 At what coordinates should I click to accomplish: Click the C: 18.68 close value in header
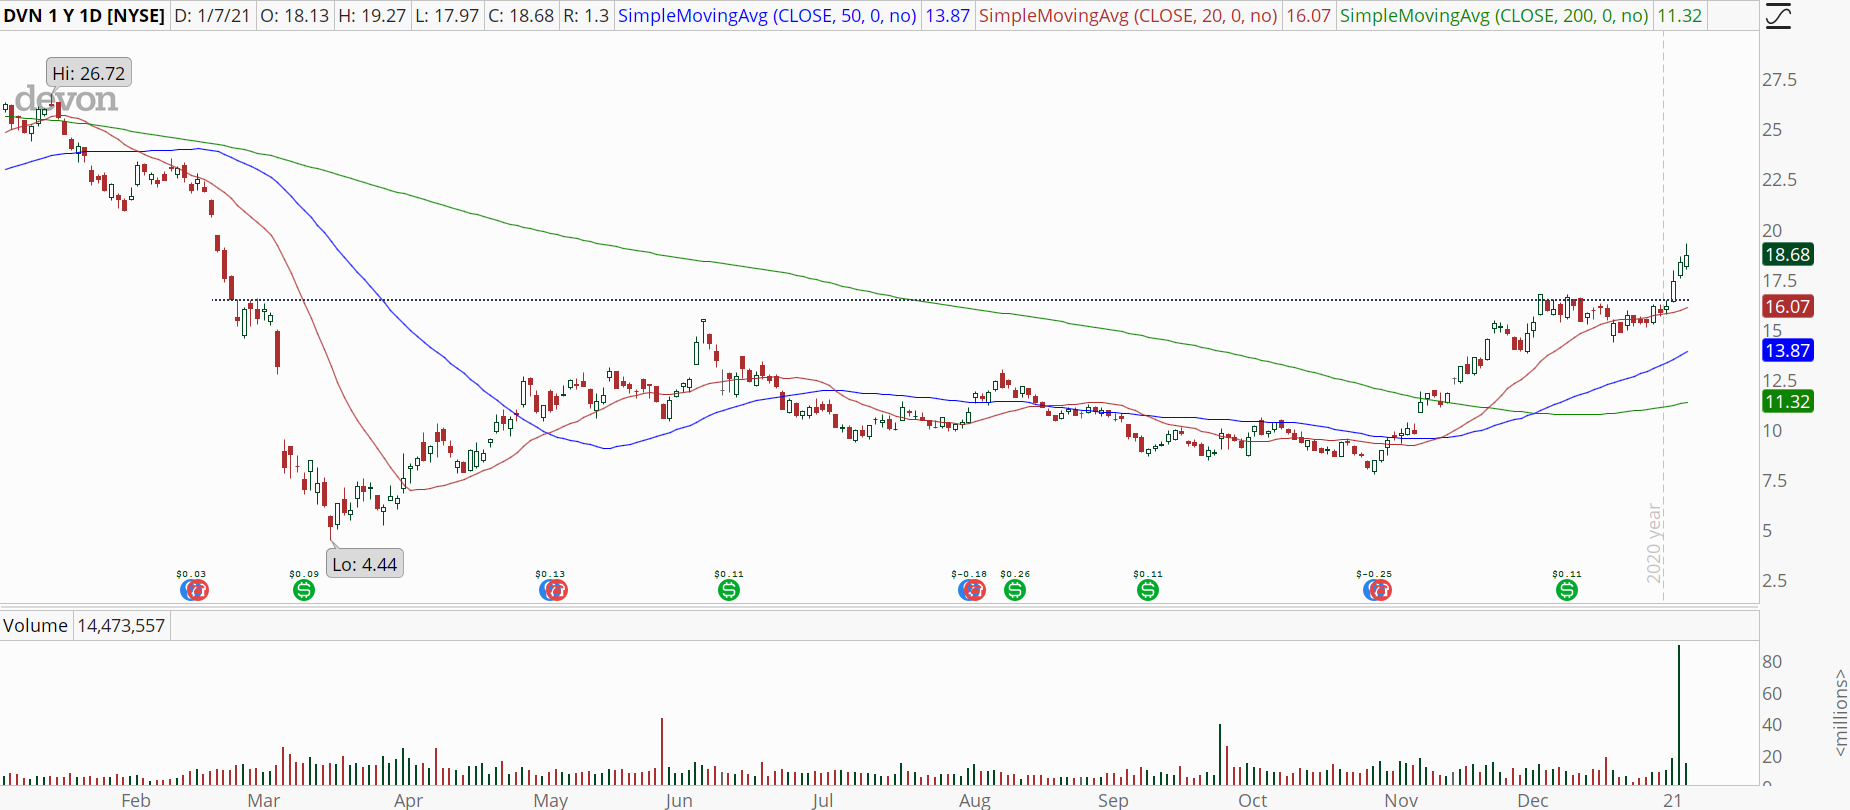(521, 16)
